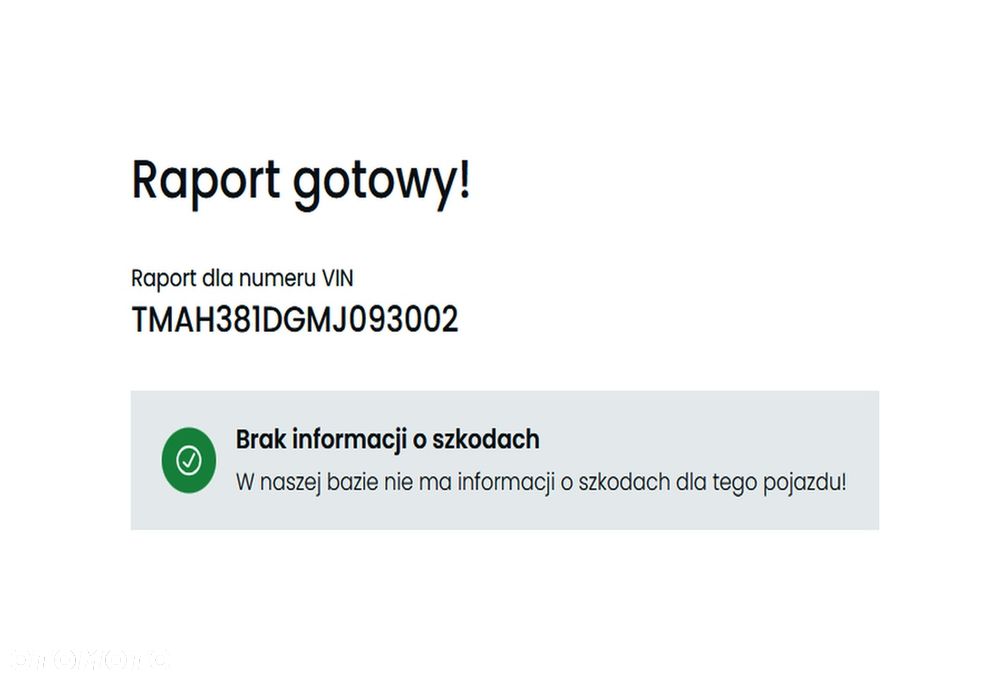
Task: Click the faint otomoto watermark logo
Action: (x=91, y=660)
